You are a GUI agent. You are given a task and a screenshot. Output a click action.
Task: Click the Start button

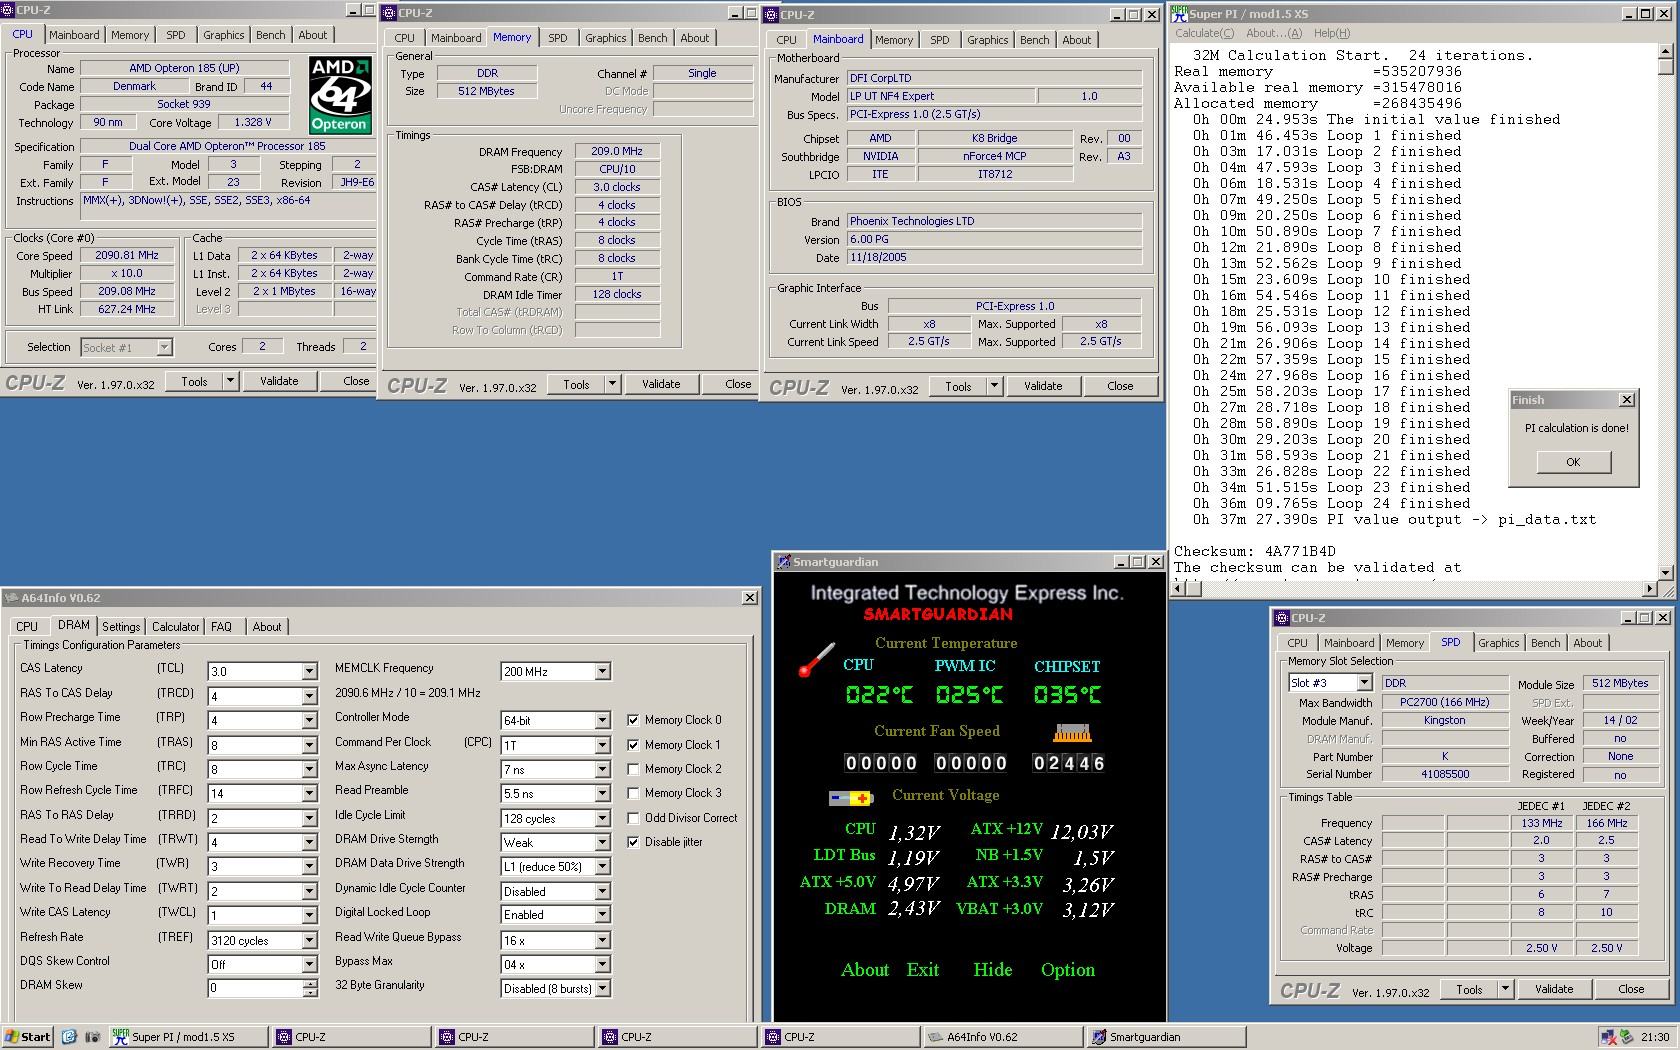pos(27,1037)
